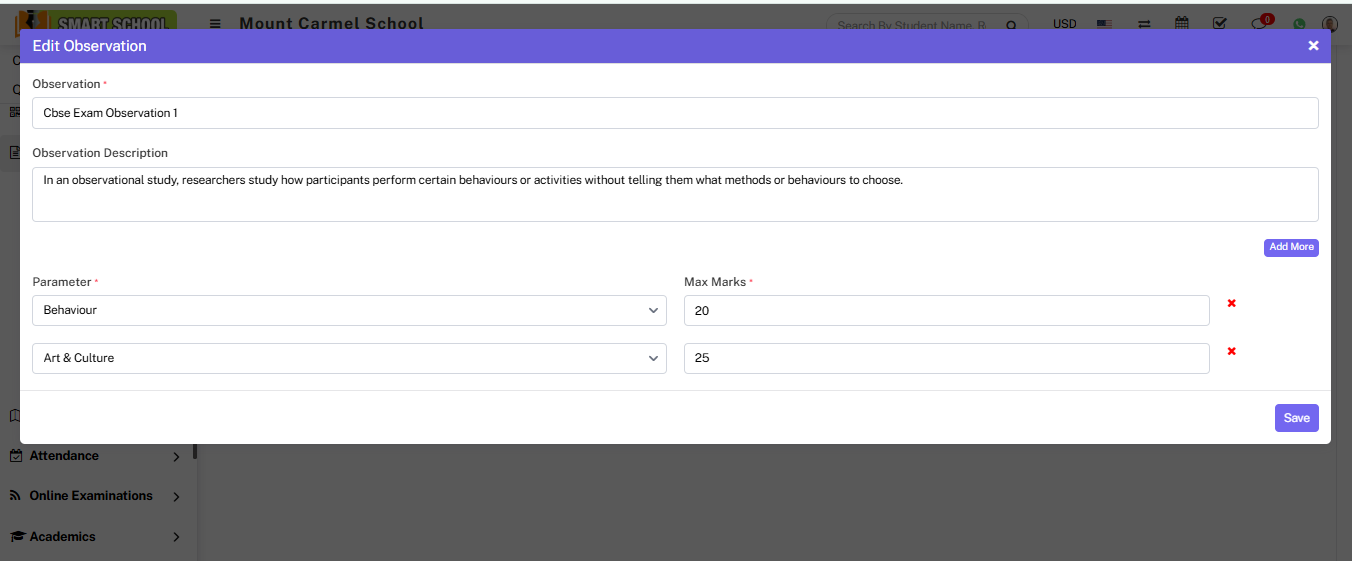1352x561 pixels.
Task: Click the WhatsApp icon in header
Action: pyautogui.click(x=1299, y=24)
